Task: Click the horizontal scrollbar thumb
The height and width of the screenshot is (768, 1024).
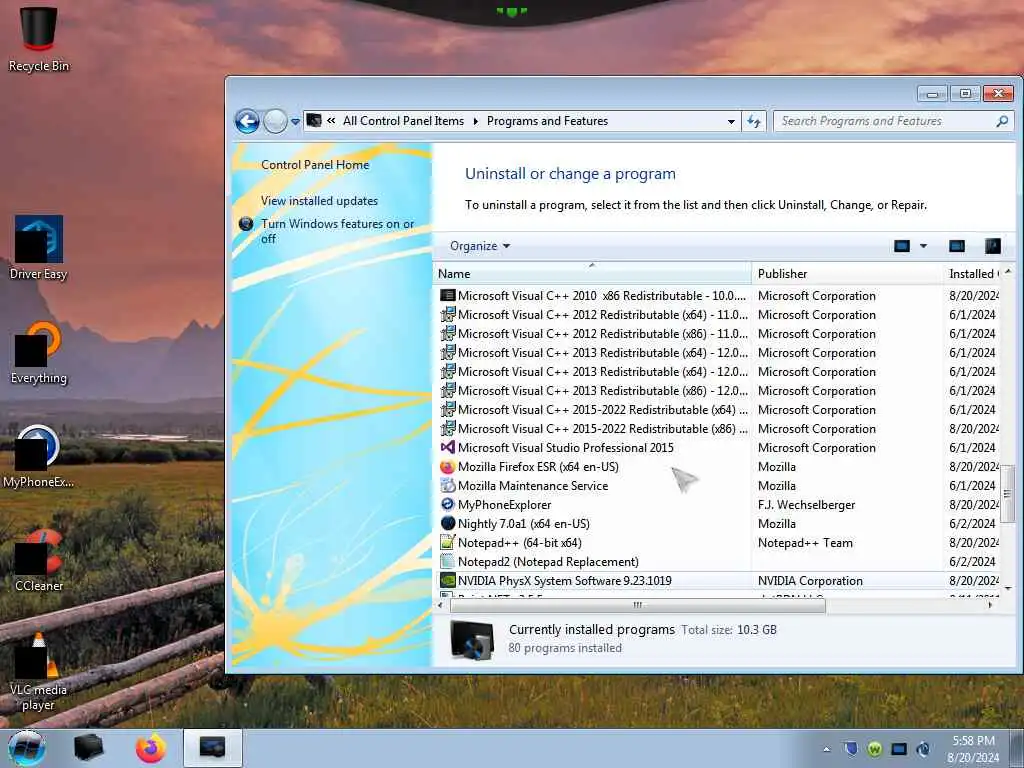Action: [637, 605]
